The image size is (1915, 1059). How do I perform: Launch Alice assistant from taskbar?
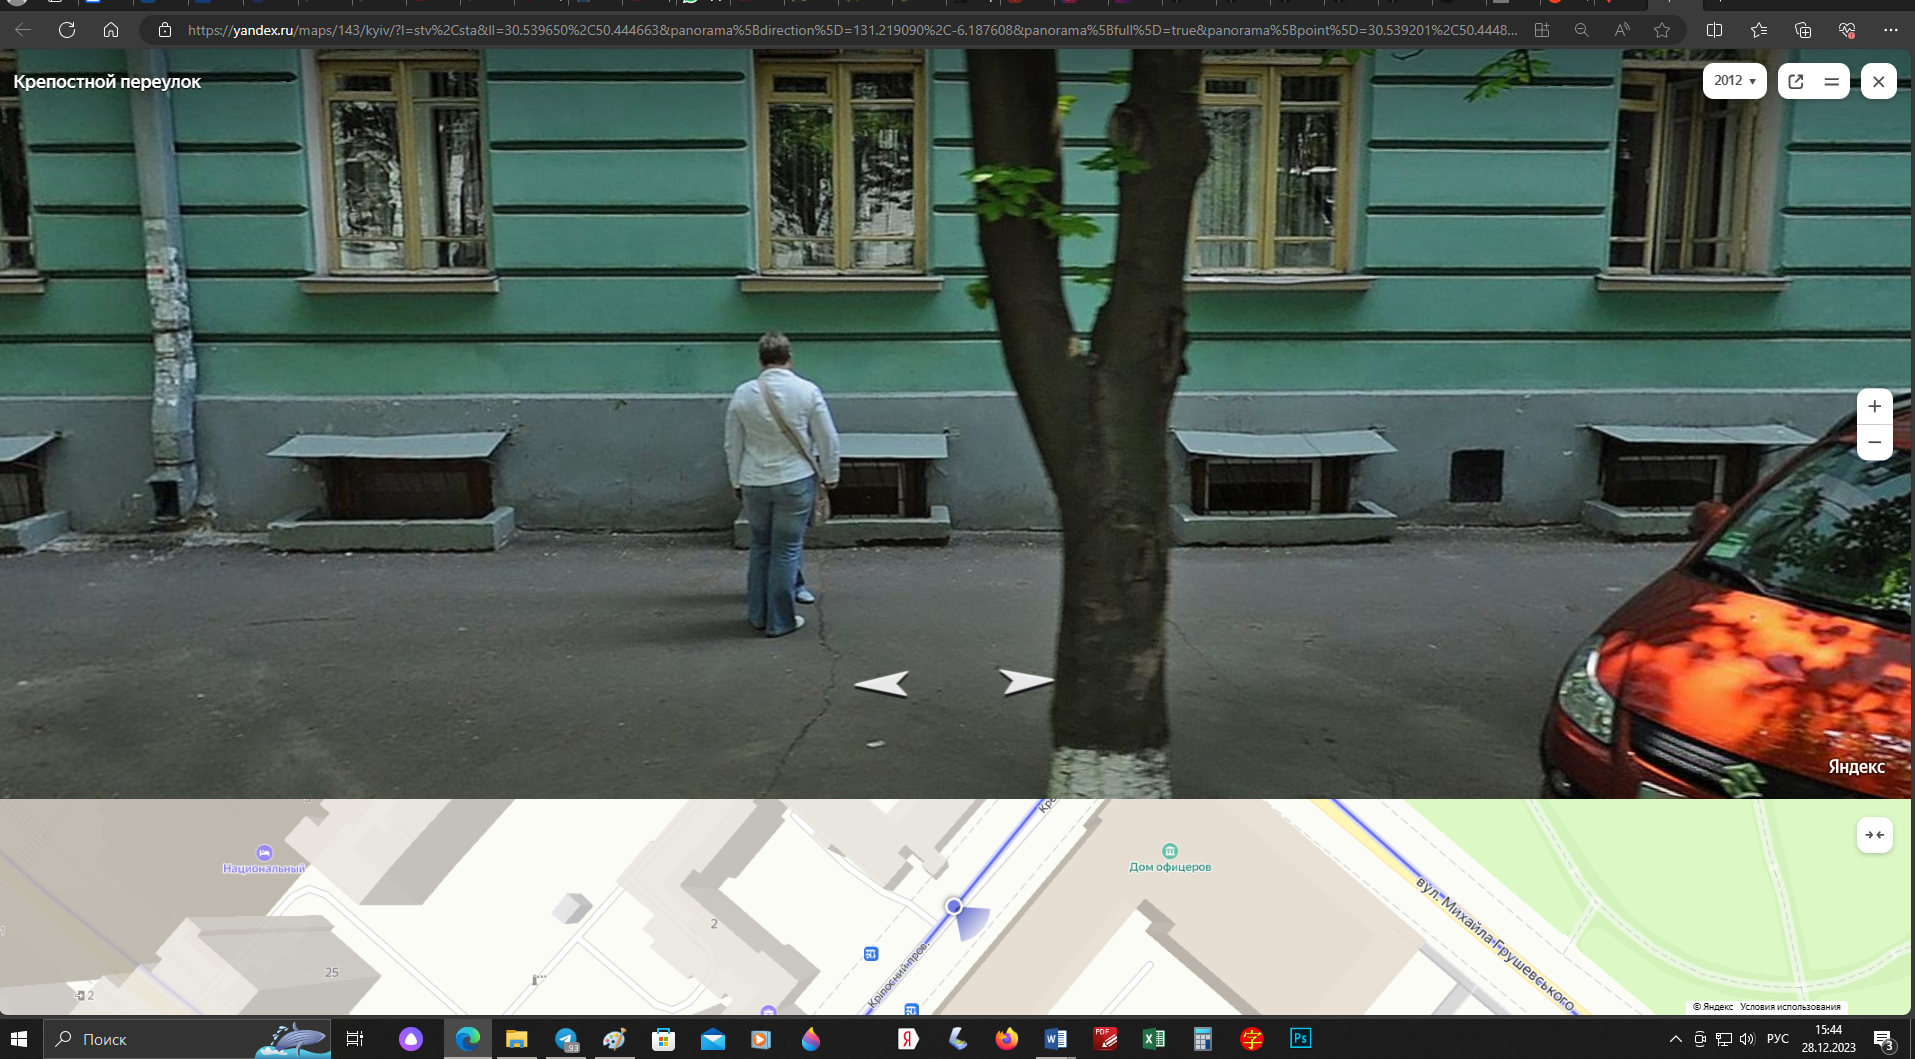pos(411,1039)
